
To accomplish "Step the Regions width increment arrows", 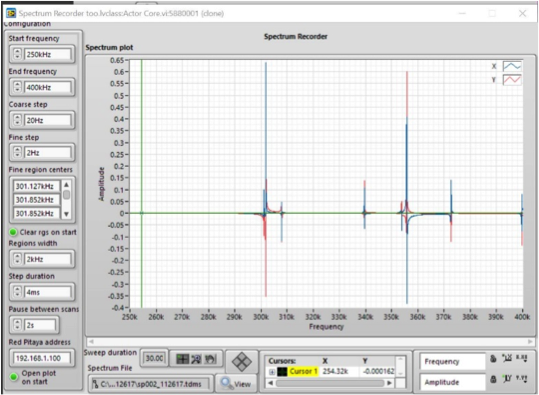I will pyautogui.click(x=17, y=259).
